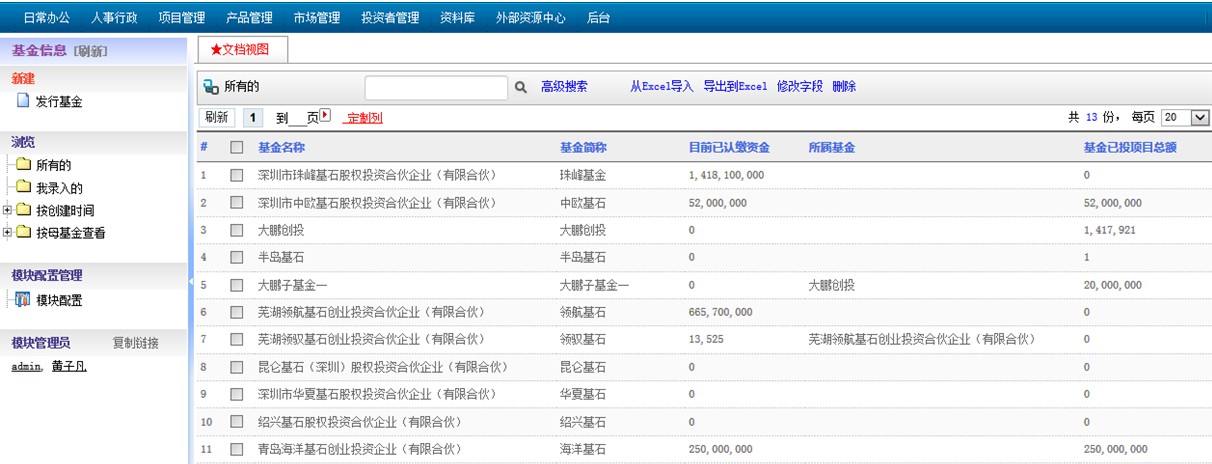
Task: Click the 所有的 view icon in toolbar
Action: click(211, 87)
